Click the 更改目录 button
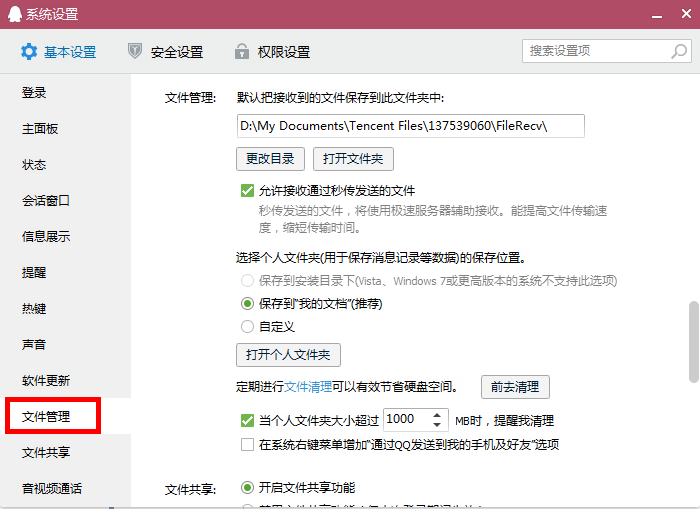700x509 pixels. [270, 159]
